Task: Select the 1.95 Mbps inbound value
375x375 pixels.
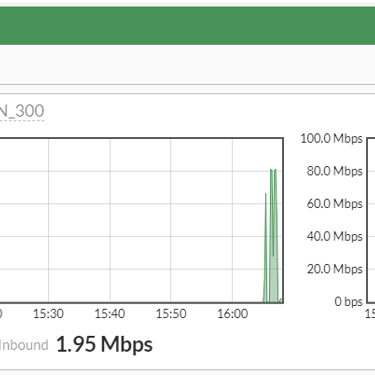Action: click(104, 345)
